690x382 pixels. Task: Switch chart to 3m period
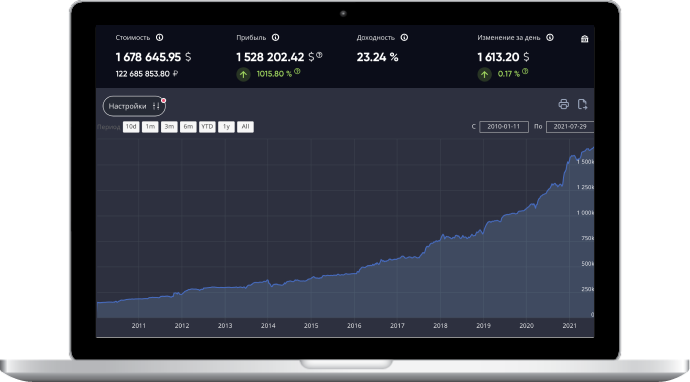point(169,127)
